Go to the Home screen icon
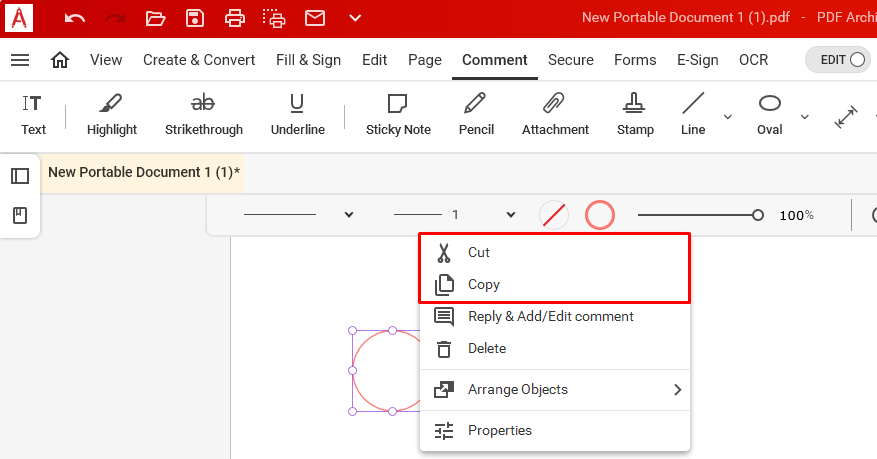Image resolution: width=877 pixels, height=459 pixels. coord(60,60)
